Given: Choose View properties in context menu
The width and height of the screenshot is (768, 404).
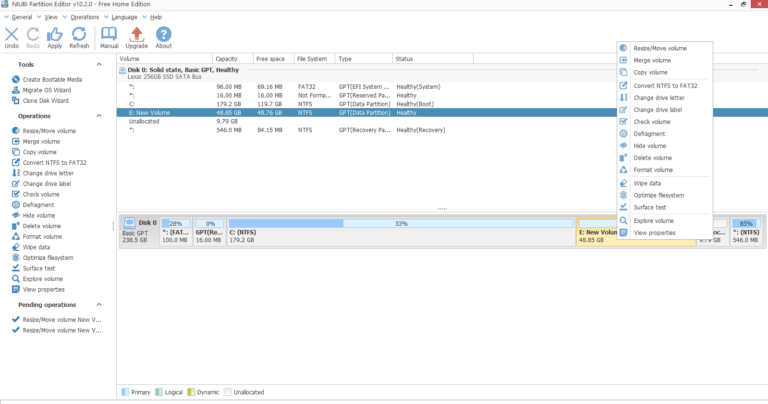Looking at the screenshot, I should (x=664, y=233).
